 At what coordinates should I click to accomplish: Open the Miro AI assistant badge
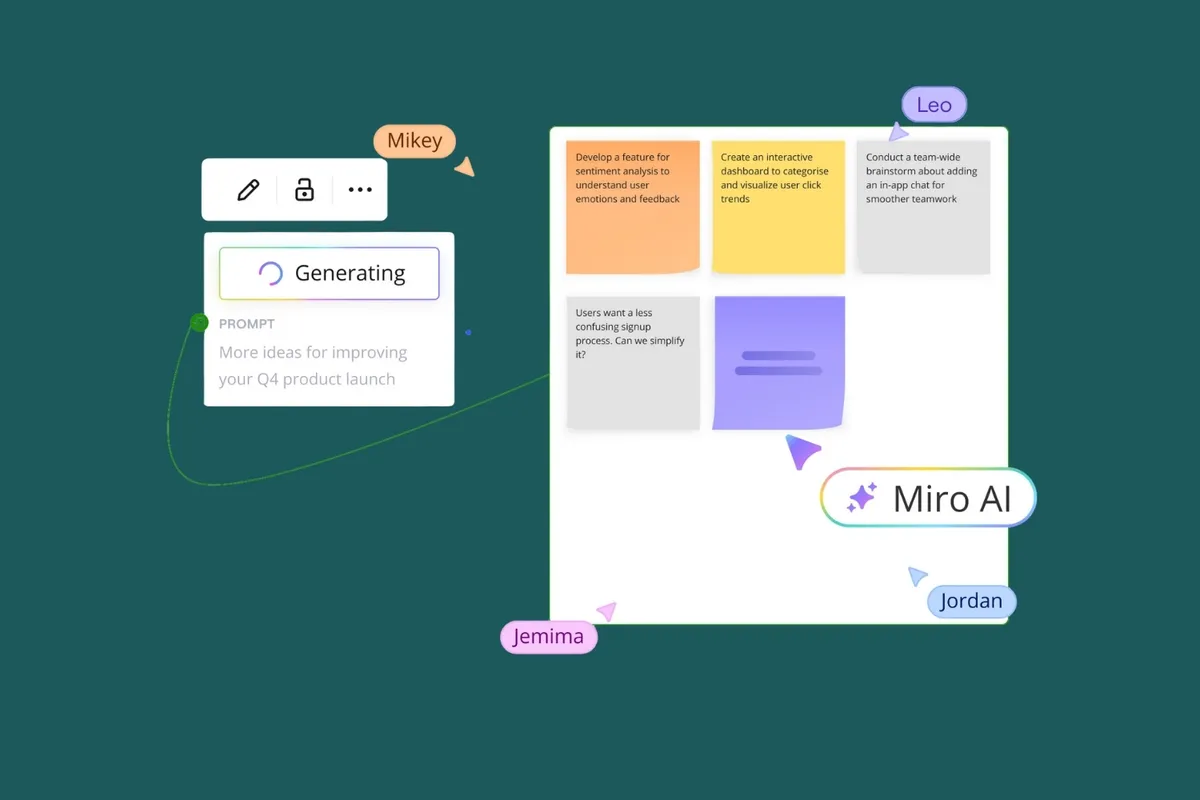927,497
